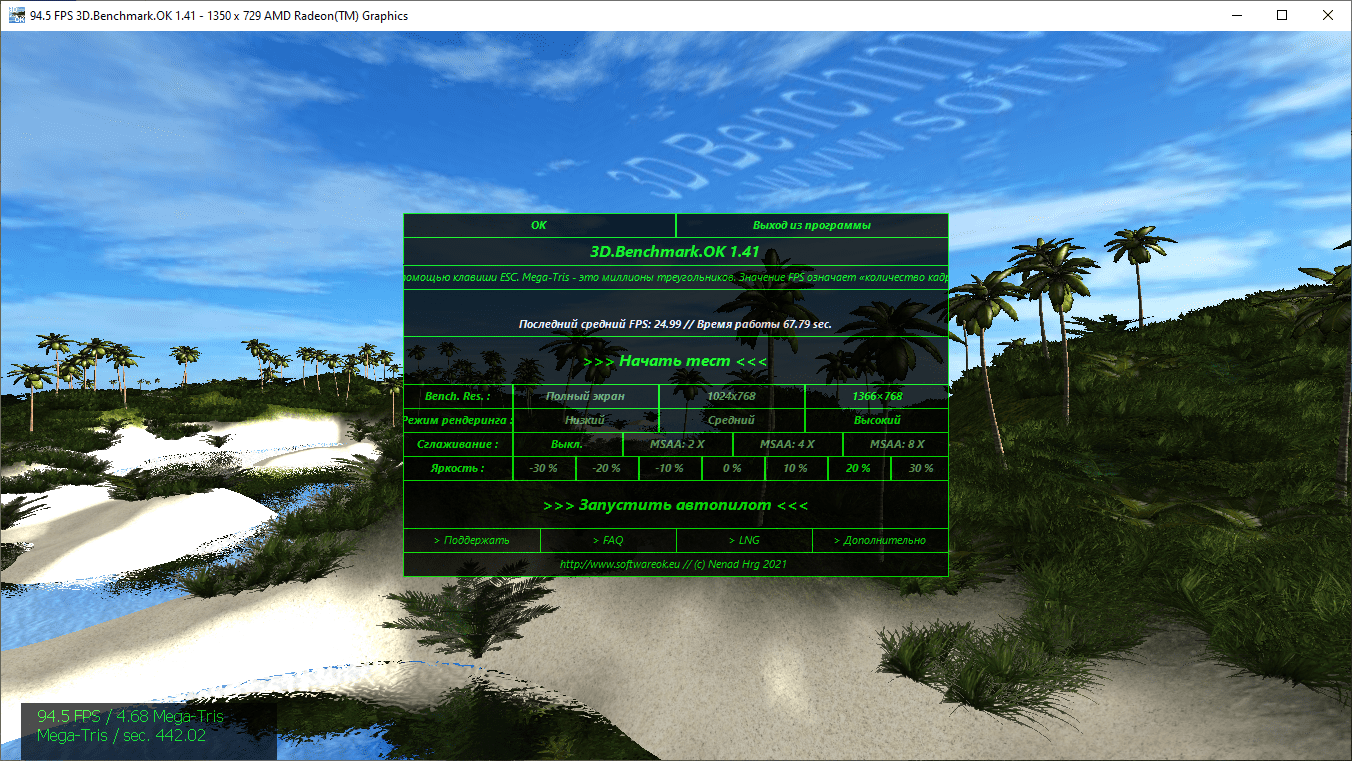
Task: Open the Дополнительно menu item
Action: pos(880,540)
